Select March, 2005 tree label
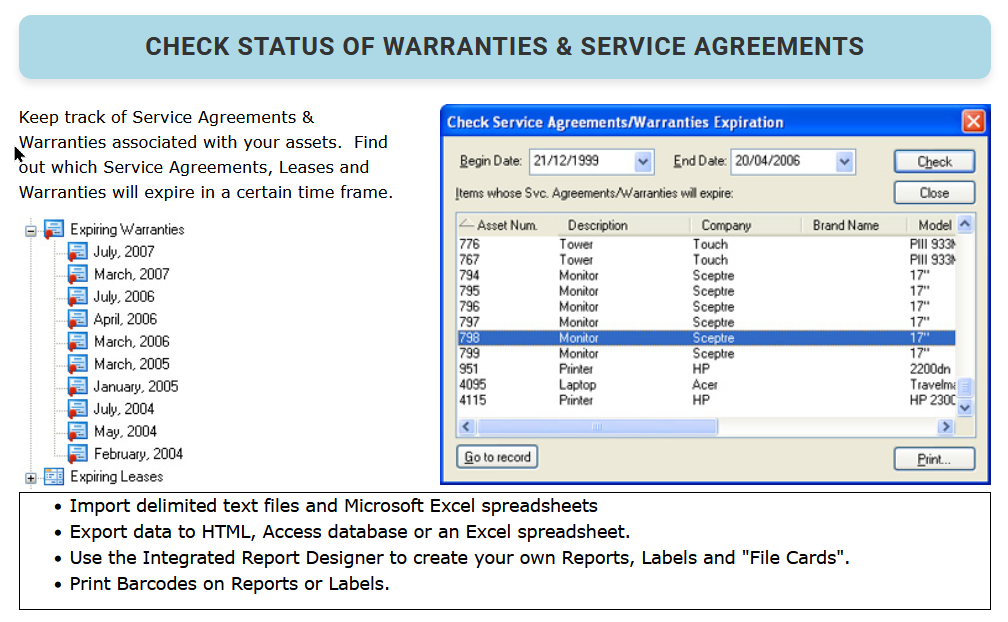 pyautogui.click(x=132, y=364)
